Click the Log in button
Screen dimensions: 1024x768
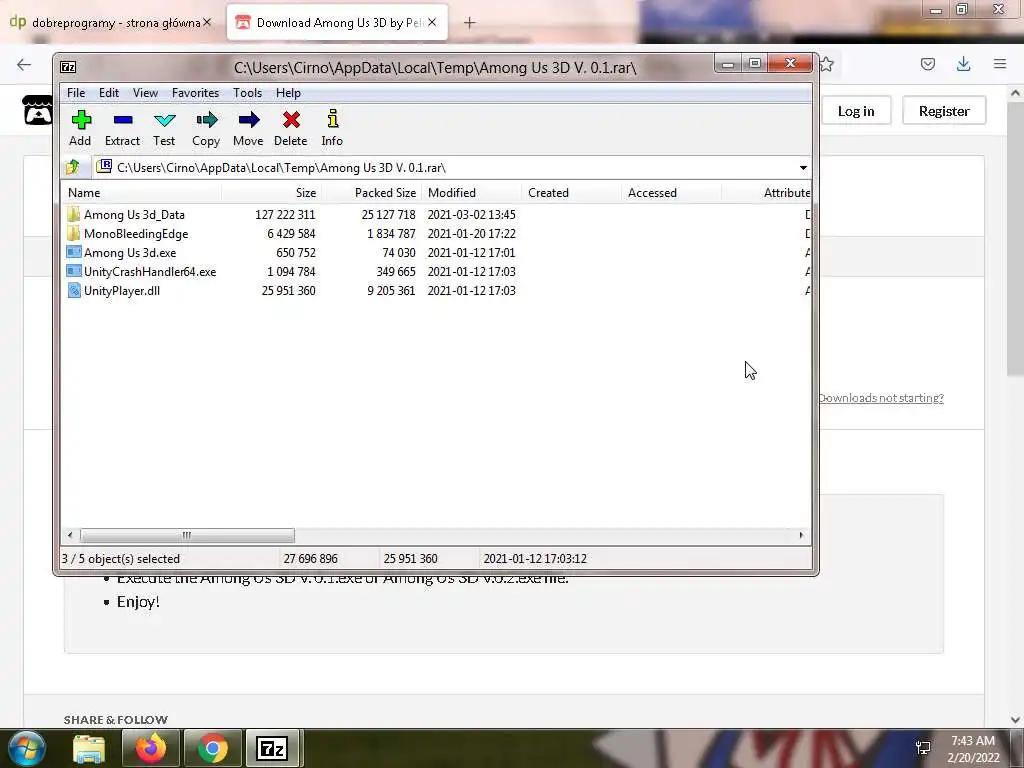[856, 111]
